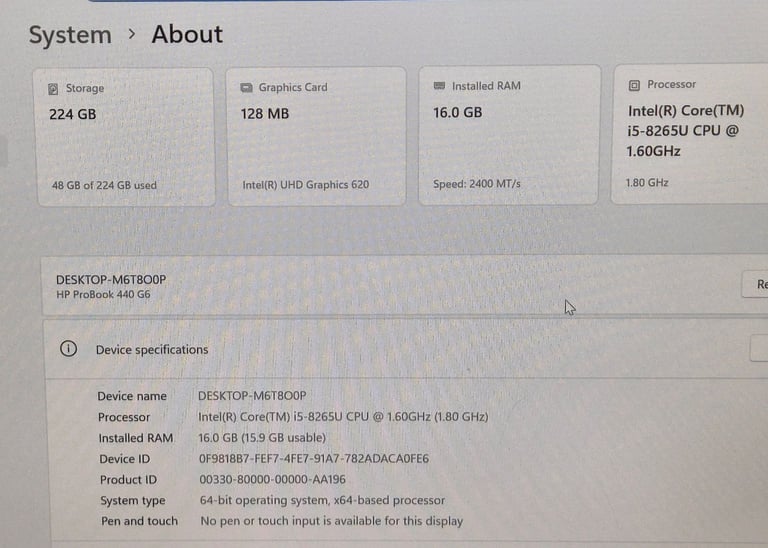The height and width of the screenshot is (548, 768).
Task: Select "No pen or touch input" value
Action: pyautogui.click(x=332, y=521)
